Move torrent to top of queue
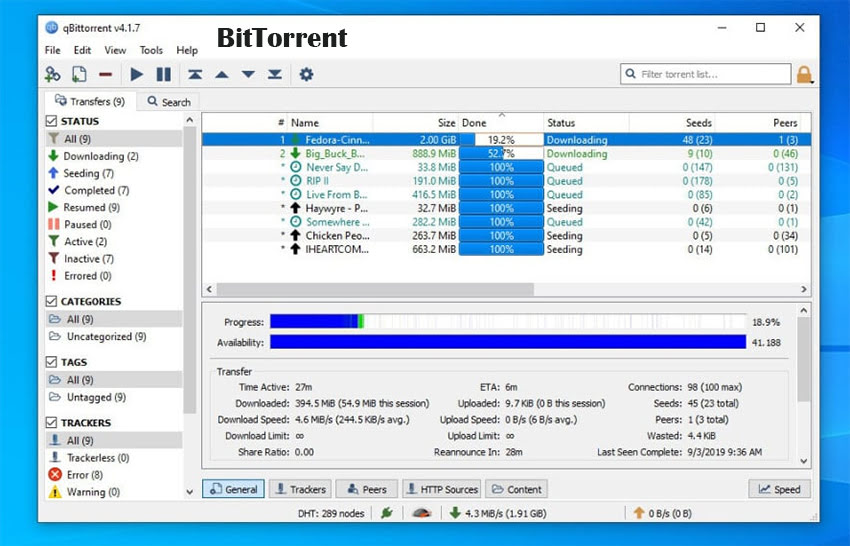Screen dimensions: 850x546 coord(195,74)
